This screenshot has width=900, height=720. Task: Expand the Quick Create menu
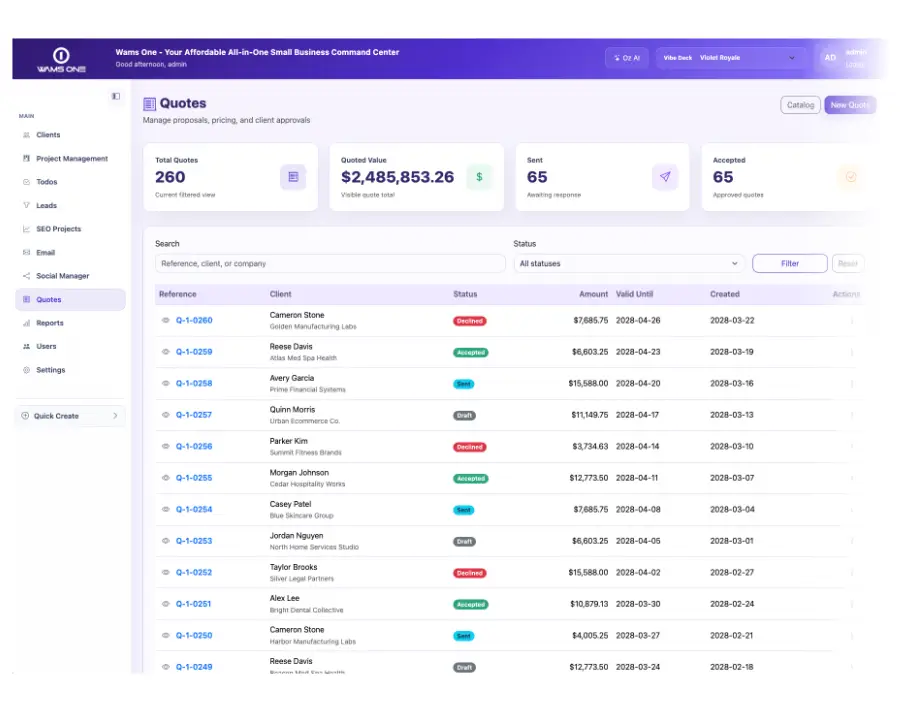tap(70, 416)
